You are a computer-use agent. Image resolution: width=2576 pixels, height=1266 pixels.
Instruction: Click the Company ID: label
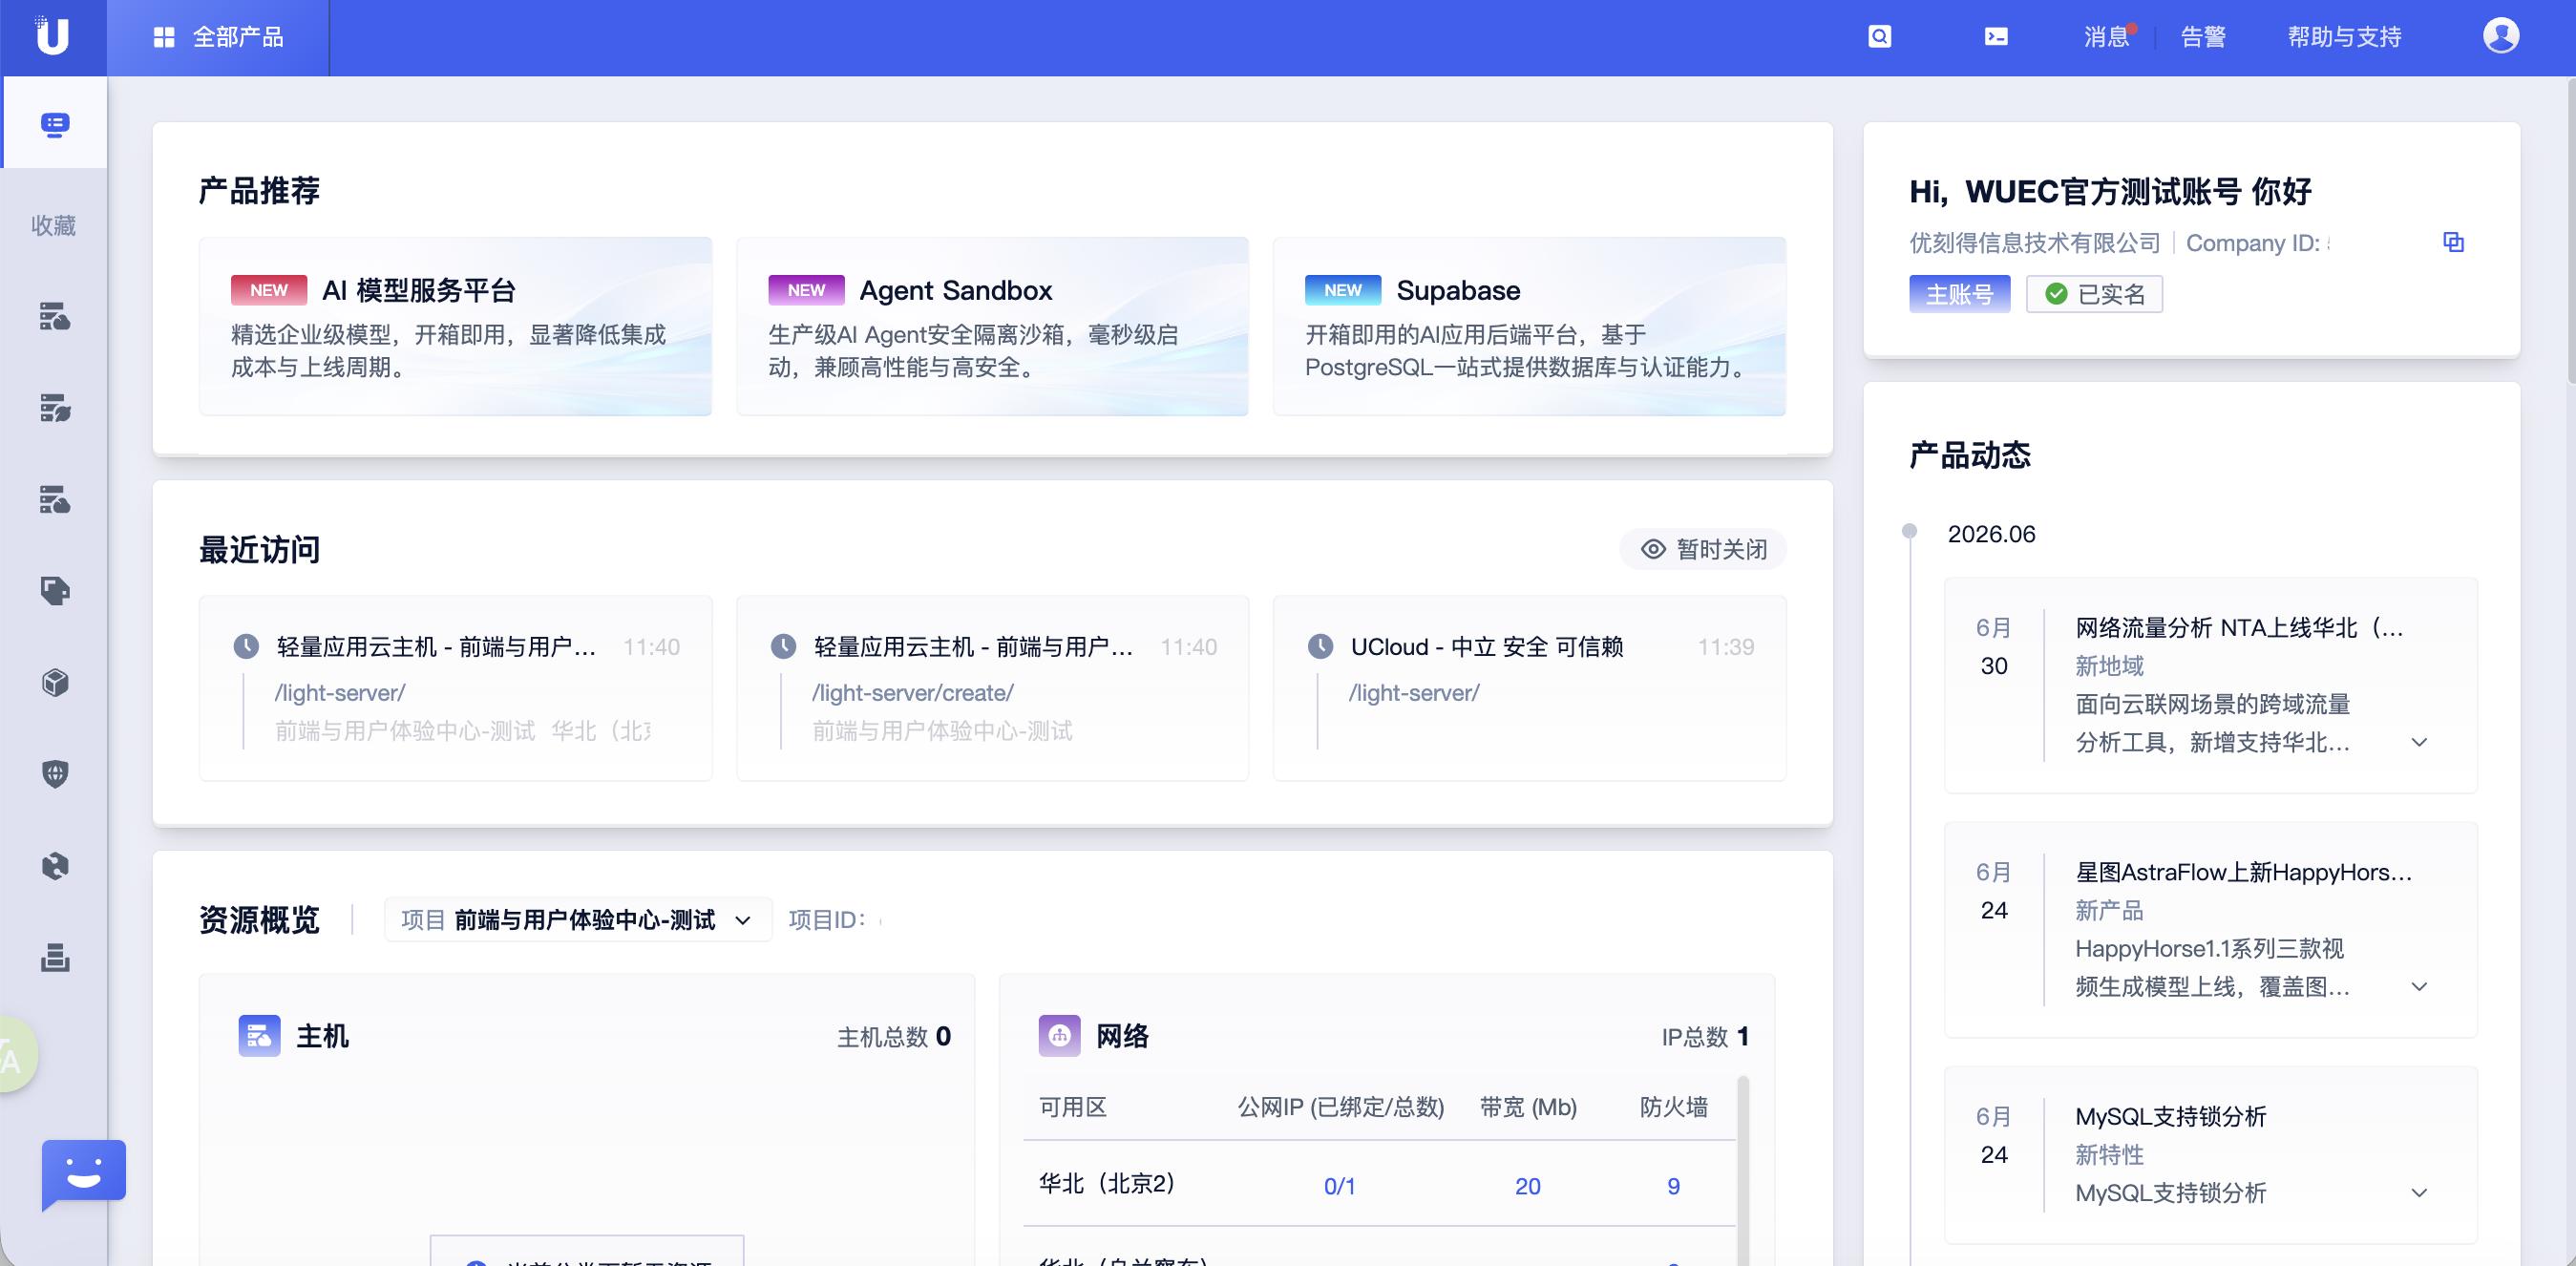tap(2252, 243)
